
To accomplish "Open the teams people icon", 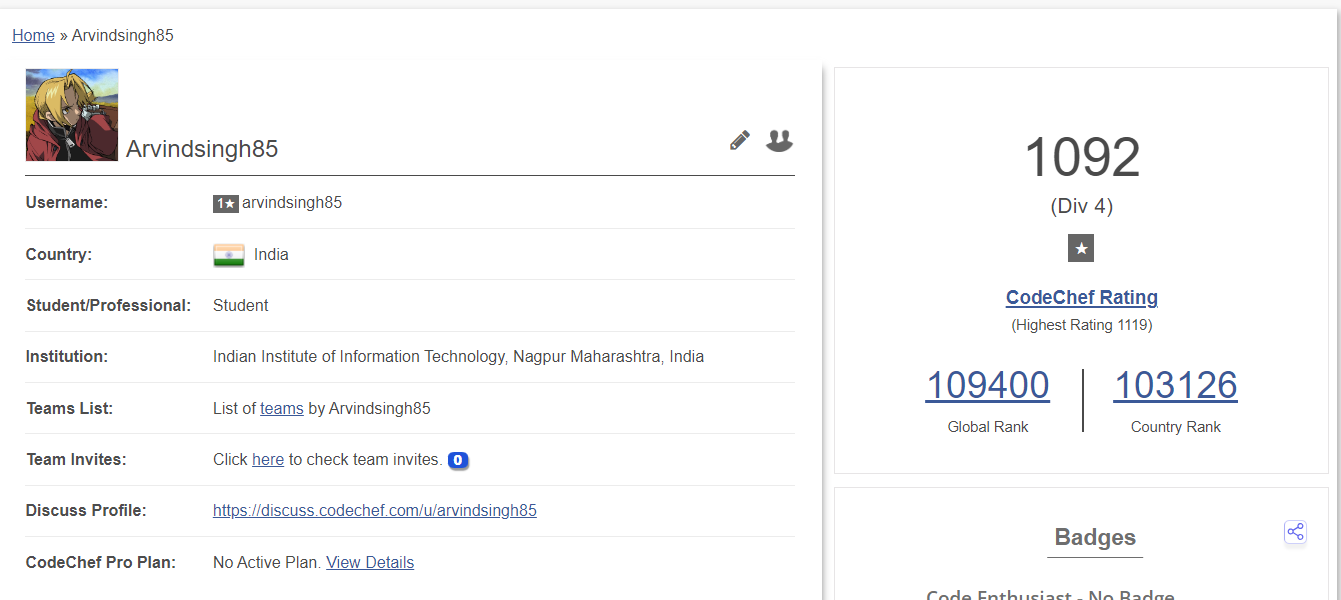I will click(779, 141).
